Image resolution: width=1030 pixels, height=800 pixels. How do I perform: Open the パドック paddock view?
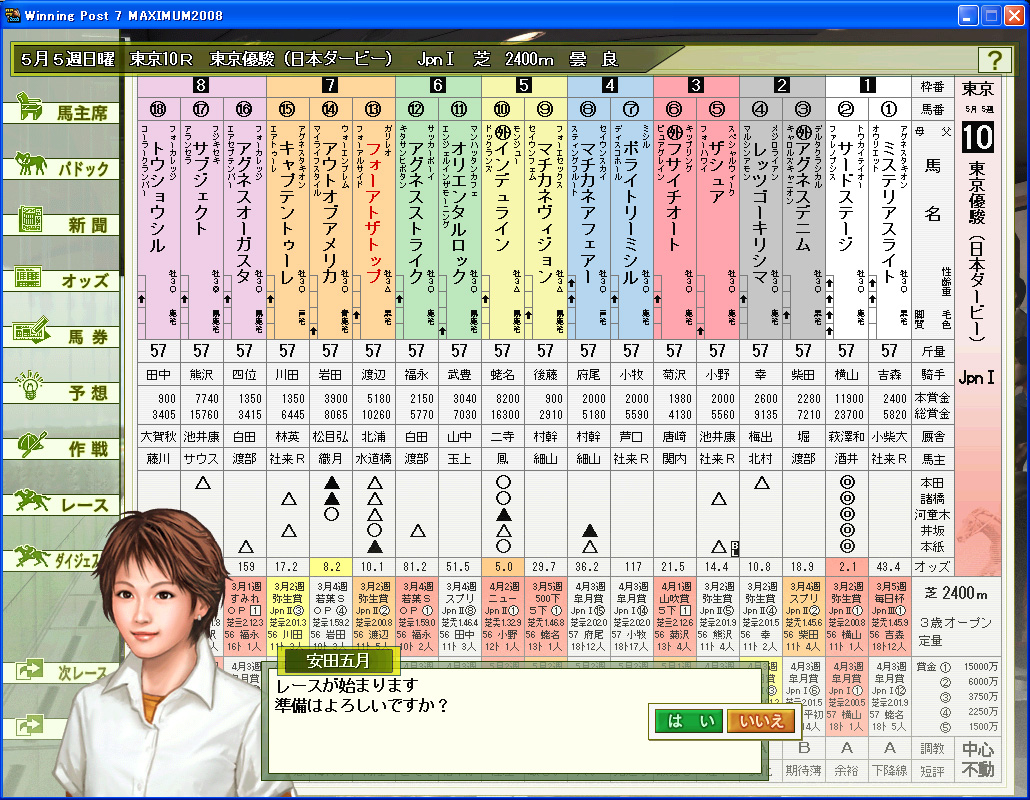tap(62, 166)
